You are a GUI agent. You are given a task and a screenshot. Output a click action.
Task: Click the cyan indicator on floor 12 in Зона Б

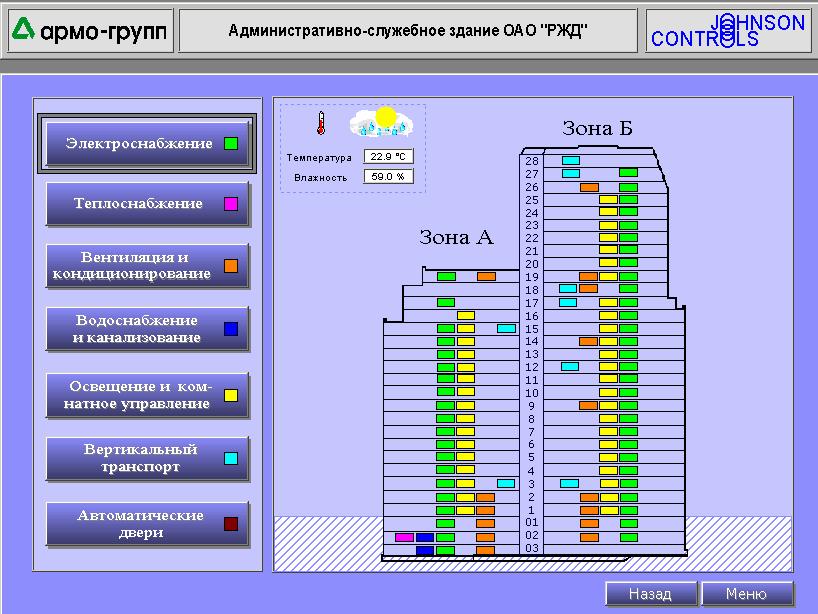tap(570, 367)
